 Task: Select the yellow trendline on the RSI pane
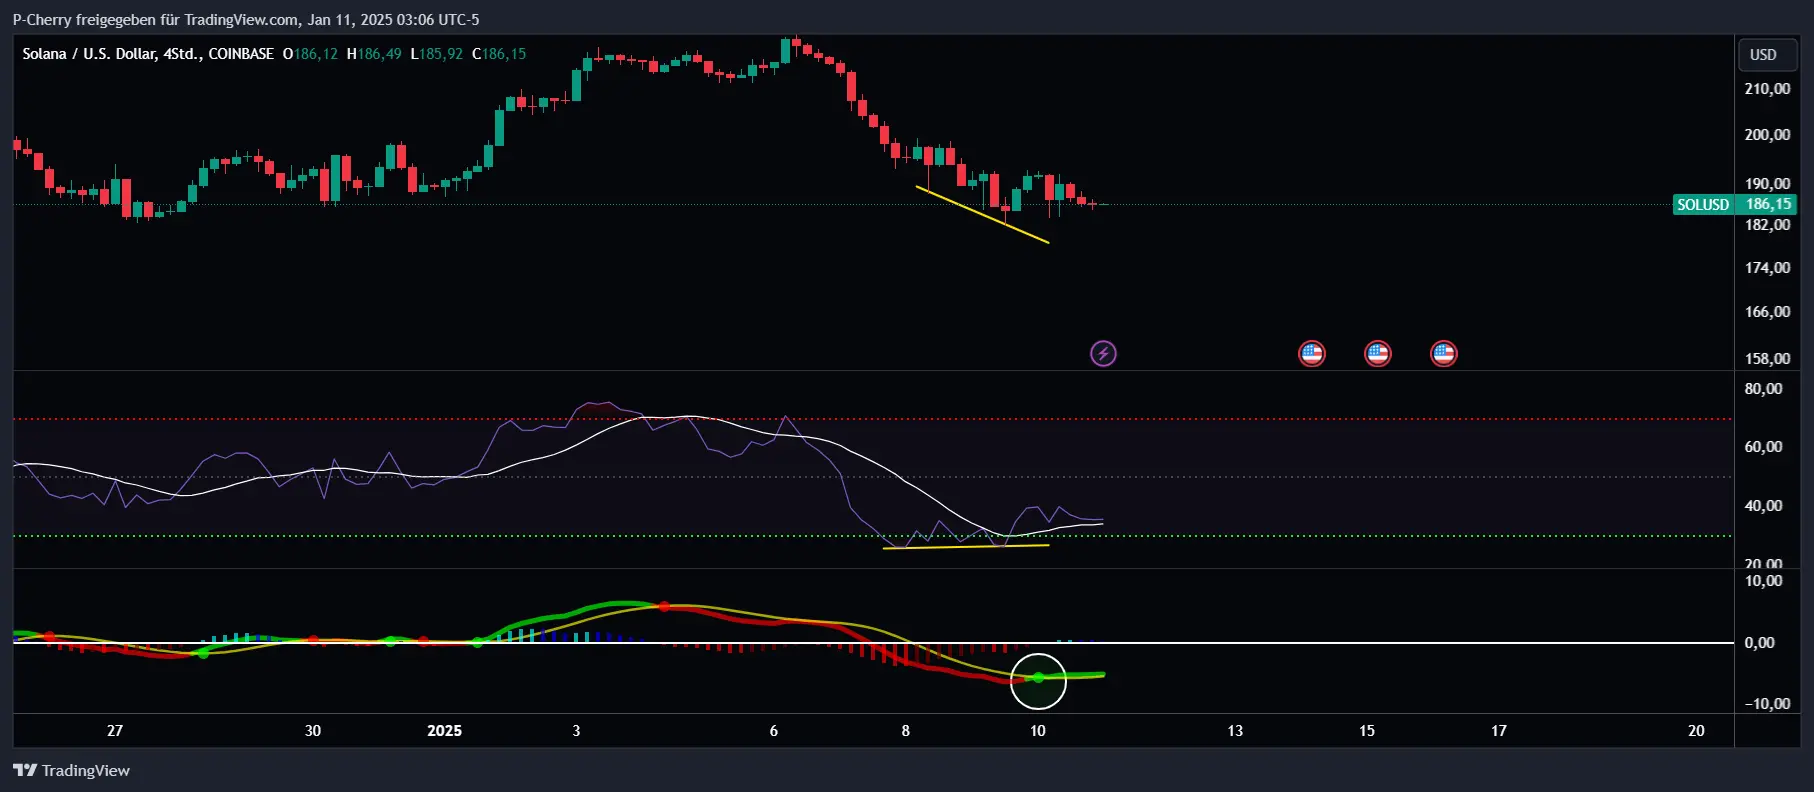pos(966,547)
